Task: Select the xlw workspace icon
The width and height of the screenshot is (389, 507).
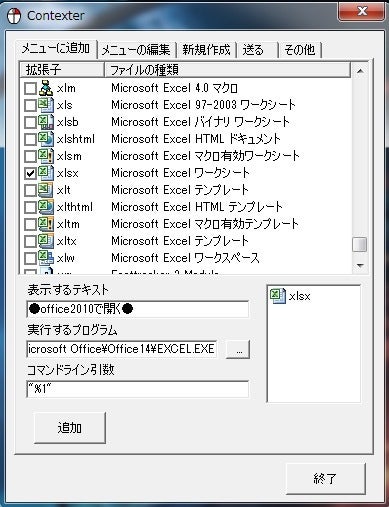Action: [46, 258]
